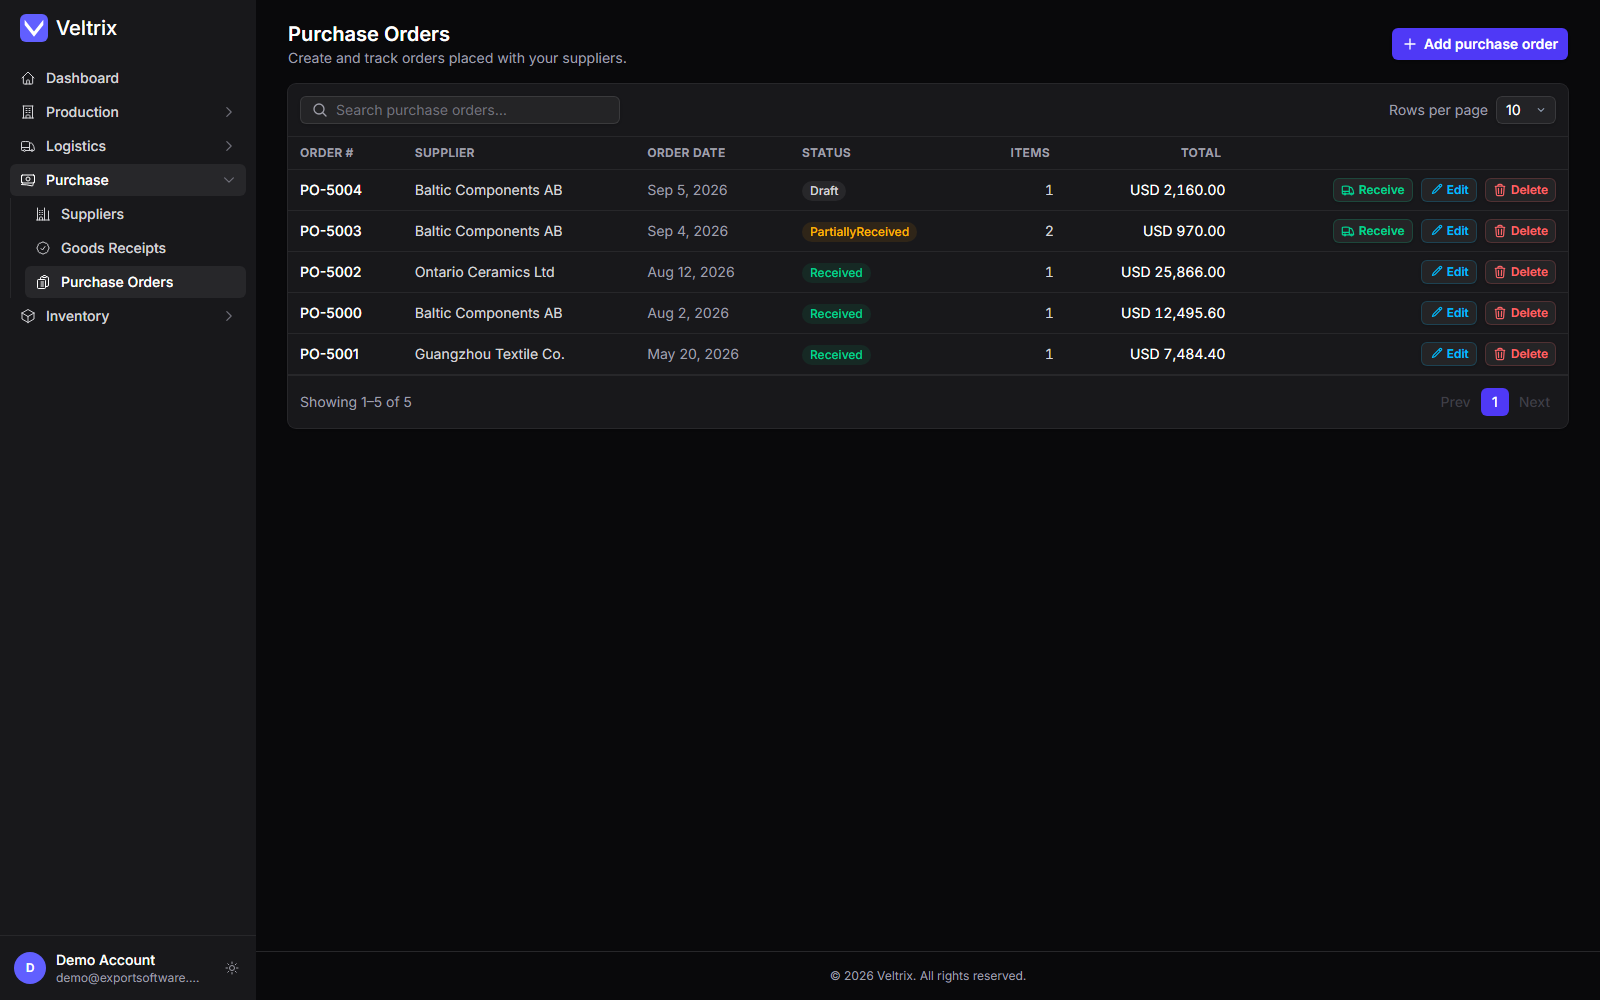
Task: Click the Production building icon
Action: [x=28, y=112]
